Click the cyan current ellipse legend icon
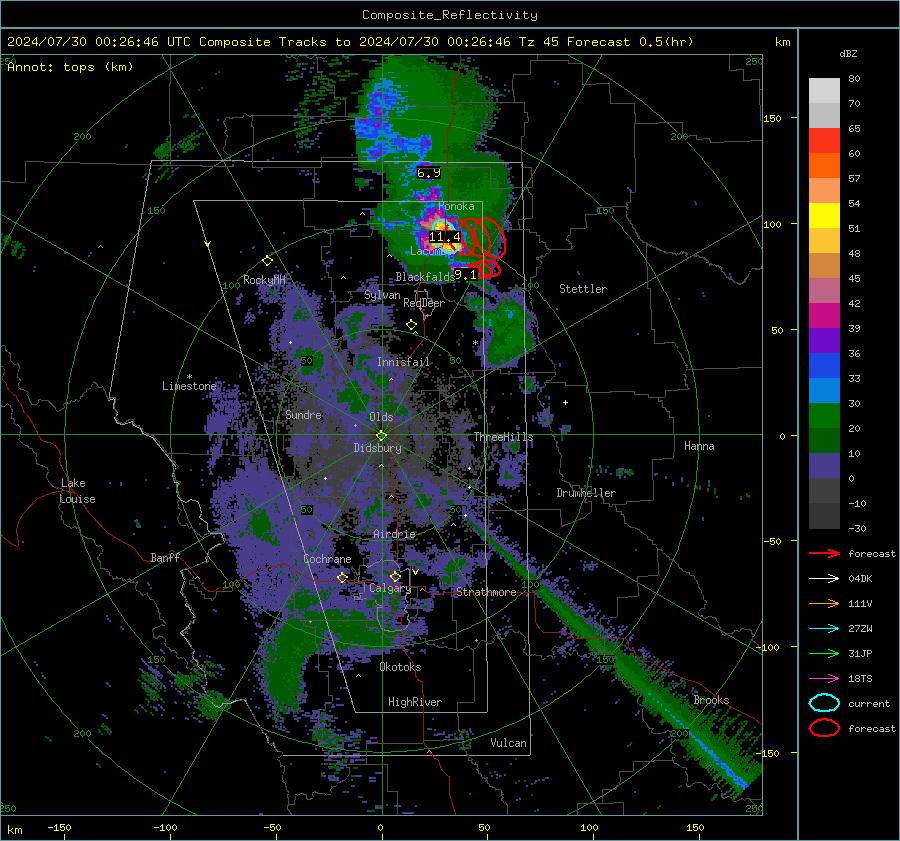The width and height of the screenshot is (900, 841). pyautogui.click(x=824, y=703)
